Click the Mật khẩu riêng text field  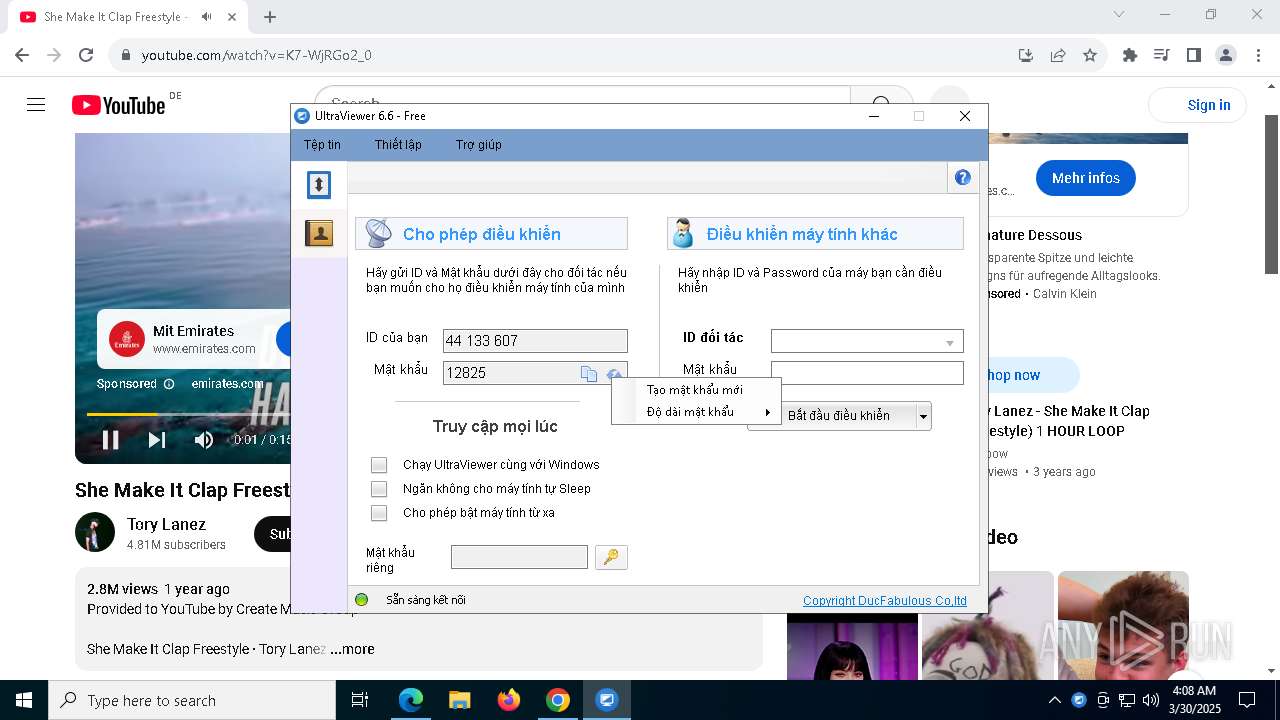[519, 557]
